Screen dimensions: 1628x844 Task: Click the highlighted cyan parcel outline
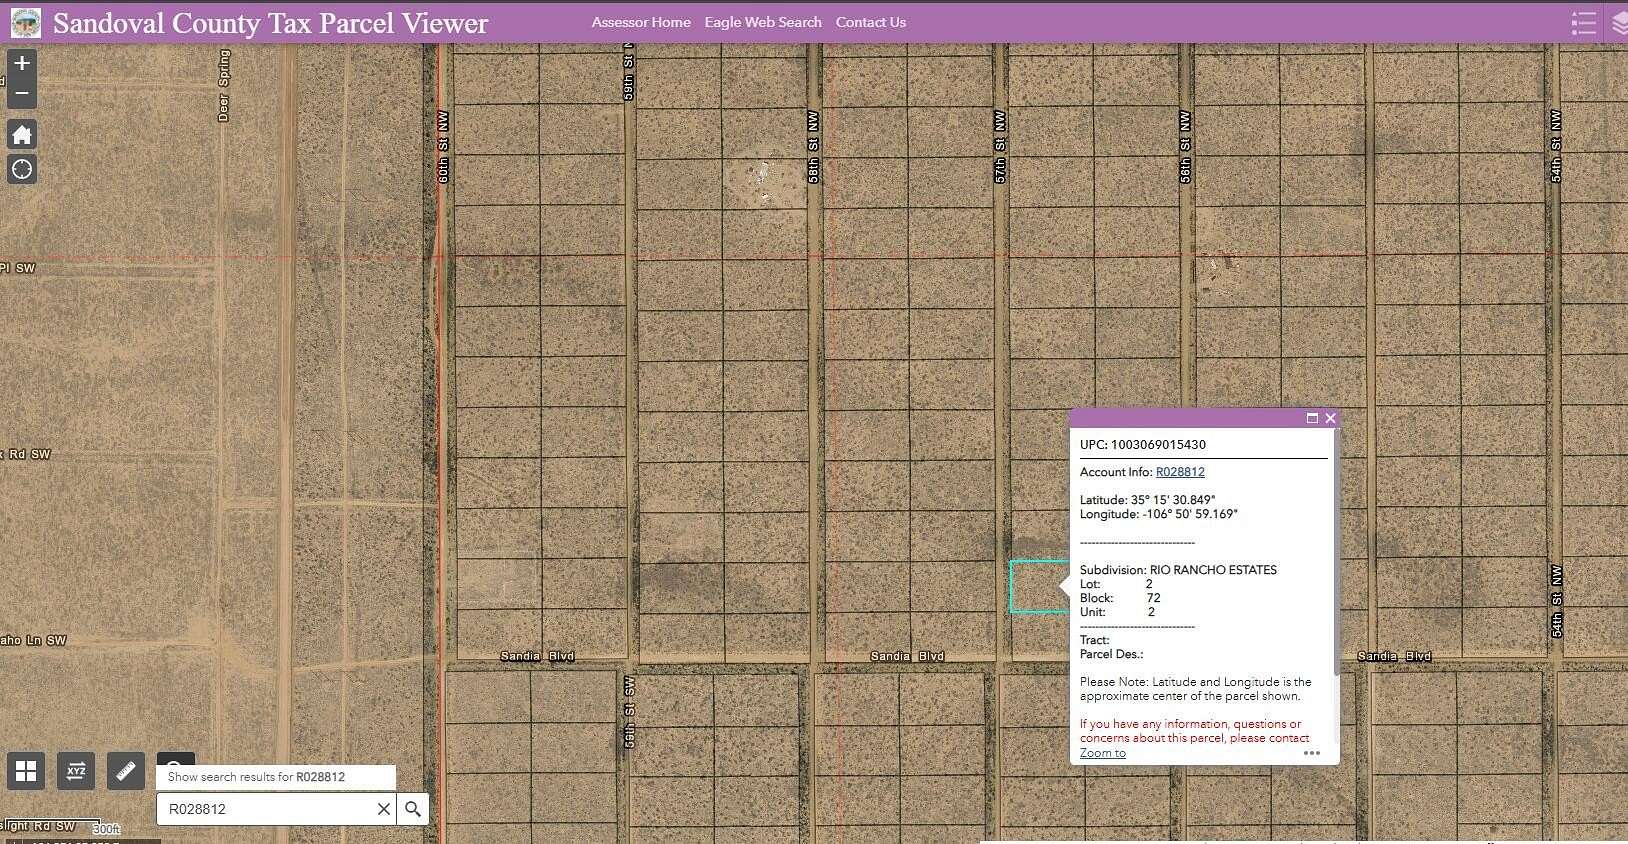[1039, 586]
